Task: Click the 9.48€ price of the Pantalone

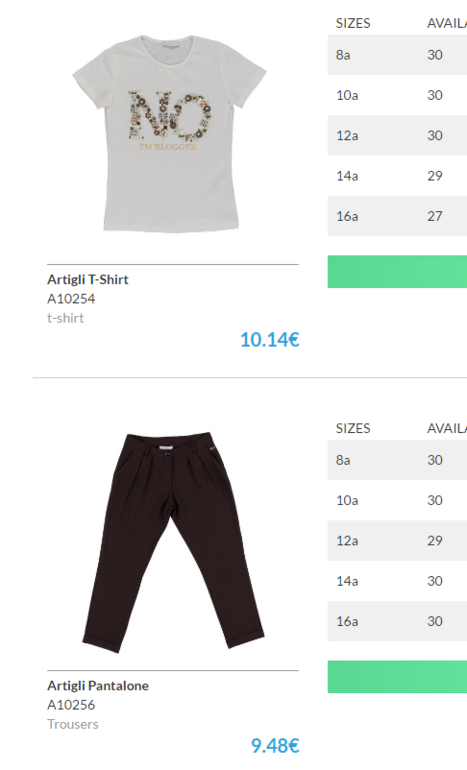Action: [275, 745]
